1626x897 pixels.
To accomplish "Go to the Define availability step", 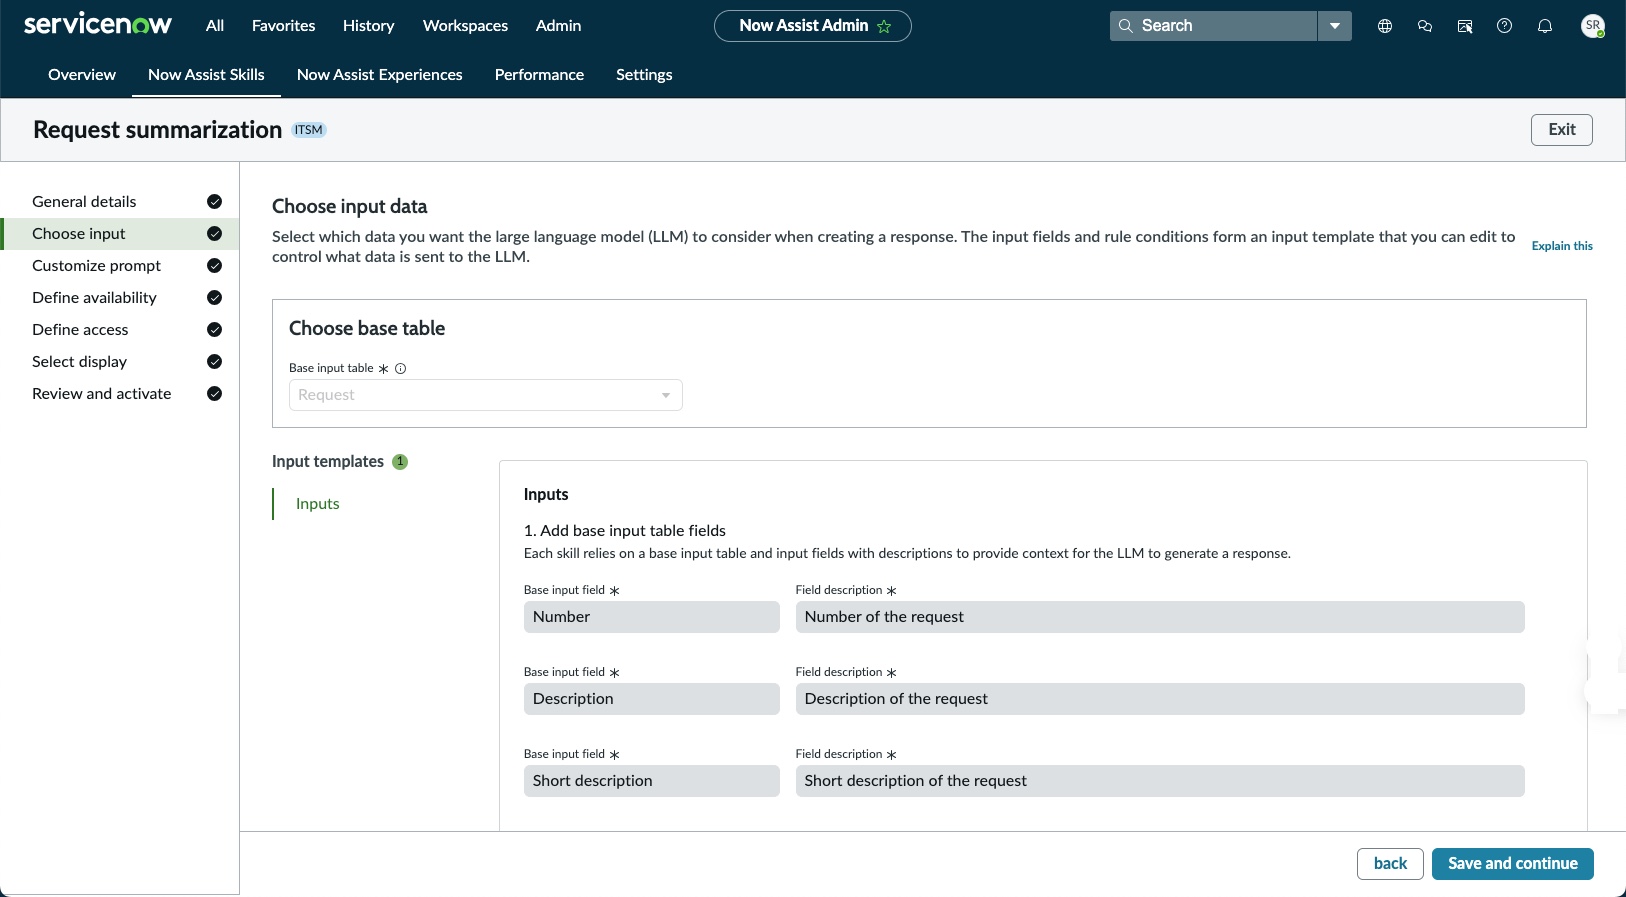I will (x=120, y=298).
